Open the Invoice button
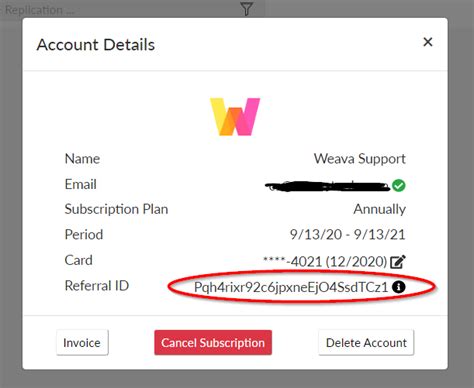474x388 pixels. [x=82, y=343]
